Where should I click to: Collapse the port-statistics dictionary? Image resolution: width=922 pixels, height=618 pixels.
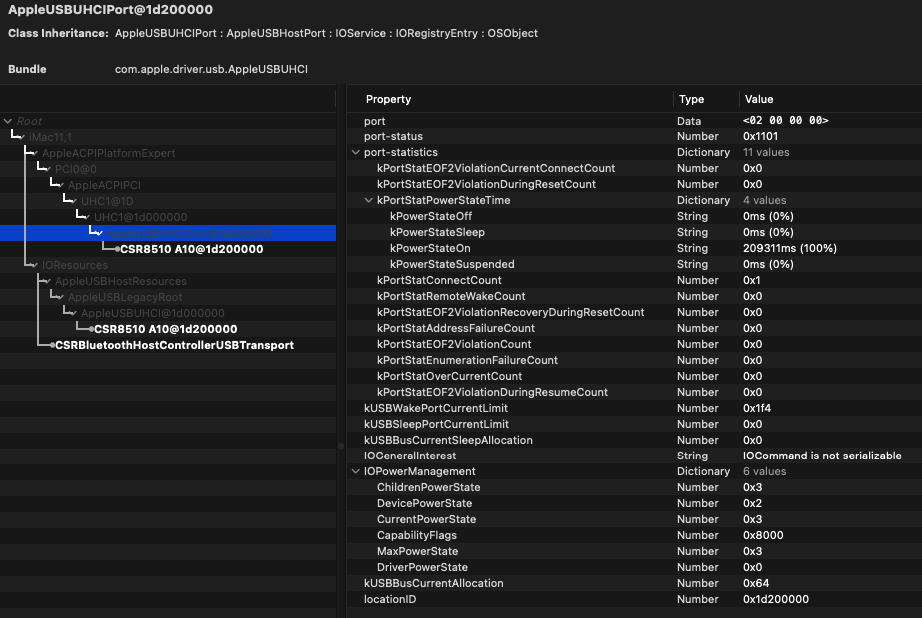click(356, 152)
